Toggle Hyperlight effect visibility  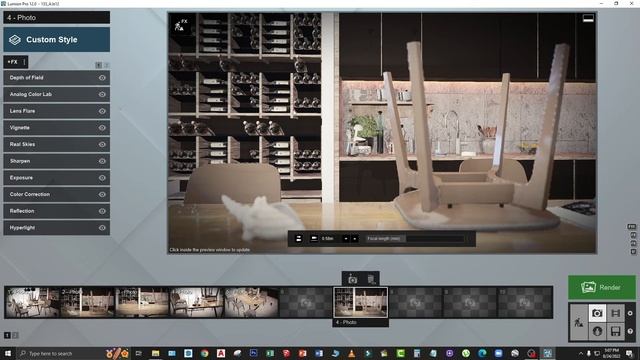point(102,228)
